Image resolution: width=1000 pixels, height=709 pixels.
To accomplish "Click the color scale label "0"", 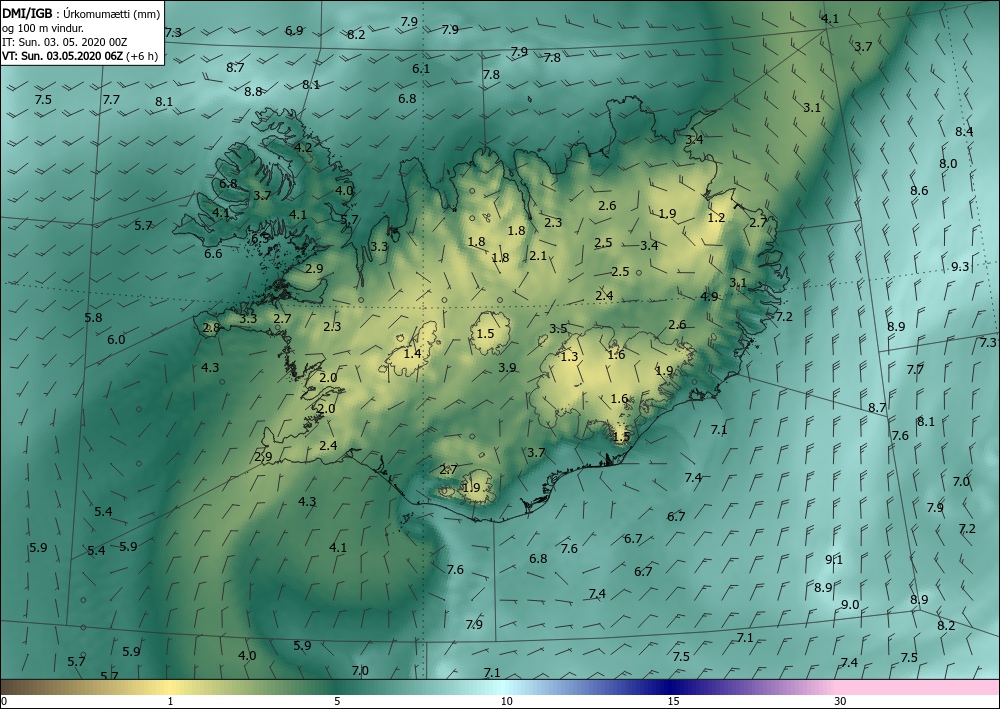I will click(x=4, y=701).
